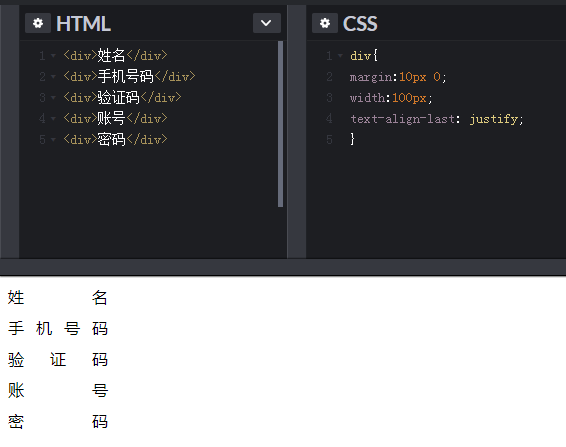Click HTML line number 3 in gutter
The image size is (566, 447).
point(42,98)
